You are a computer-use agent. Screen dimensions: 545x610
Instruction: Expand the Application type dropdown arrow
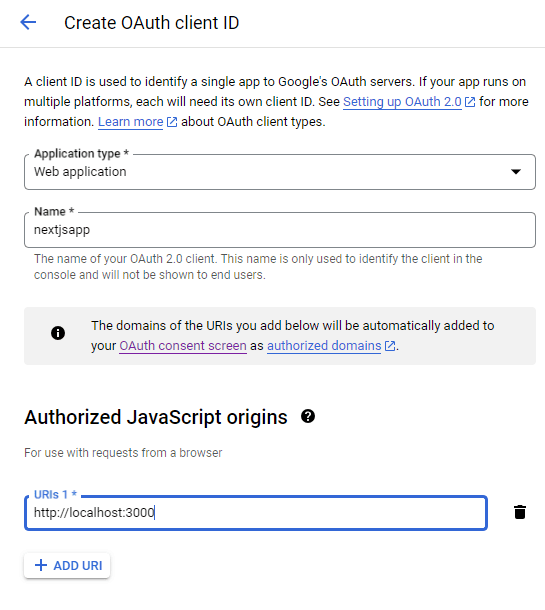coord(516,172)
